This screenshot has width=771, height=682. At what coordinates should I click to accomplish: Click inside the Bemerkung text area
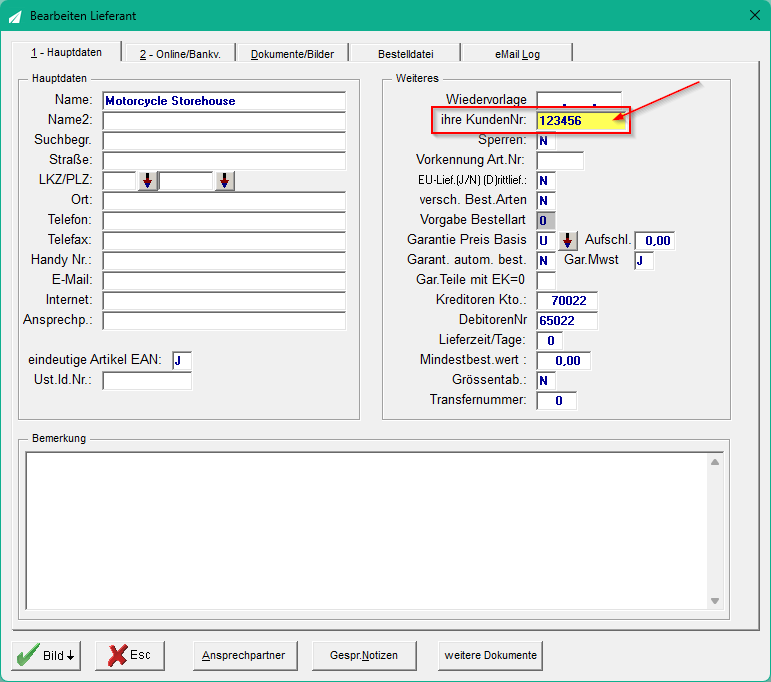366,531
